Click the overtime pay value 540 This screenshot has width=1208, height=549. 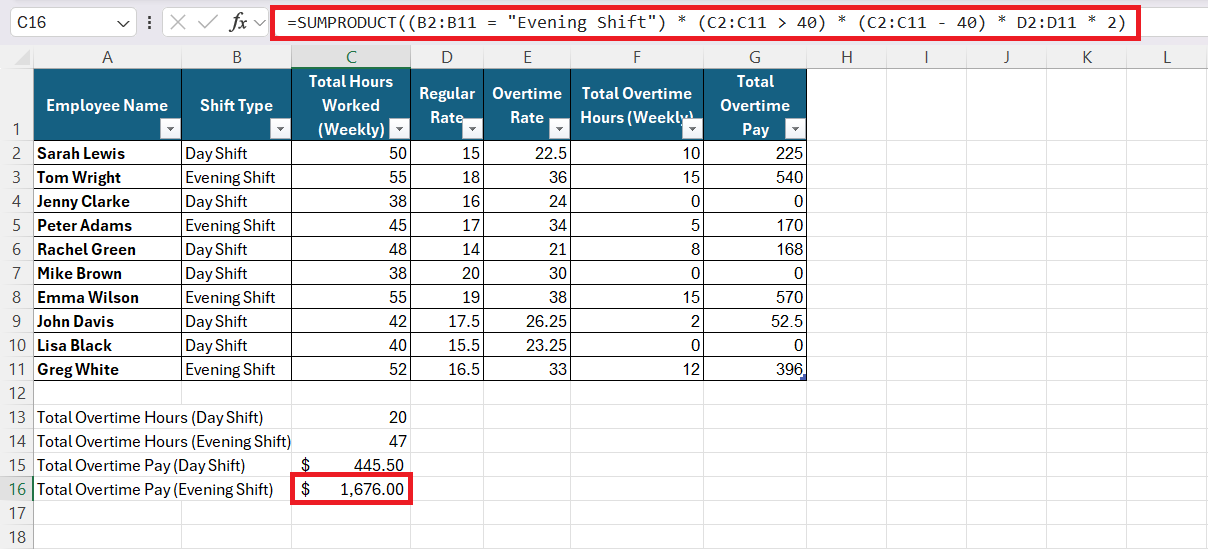[755, 177]
